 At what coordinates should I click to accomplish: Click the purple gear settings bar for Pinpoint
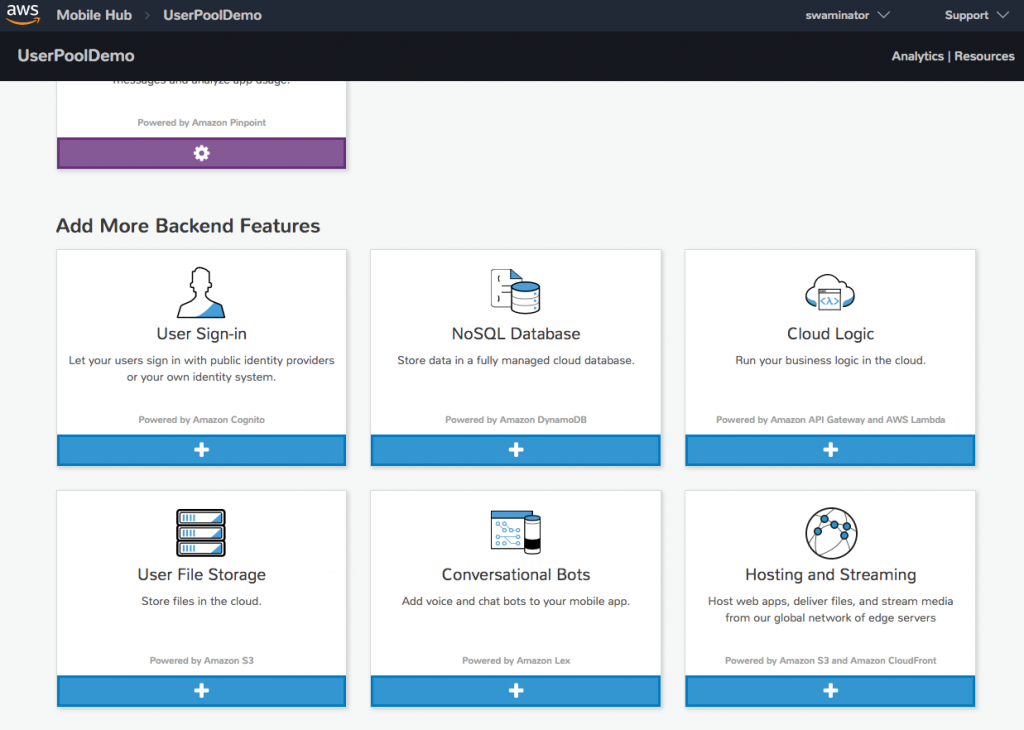[x=201, y=153]
